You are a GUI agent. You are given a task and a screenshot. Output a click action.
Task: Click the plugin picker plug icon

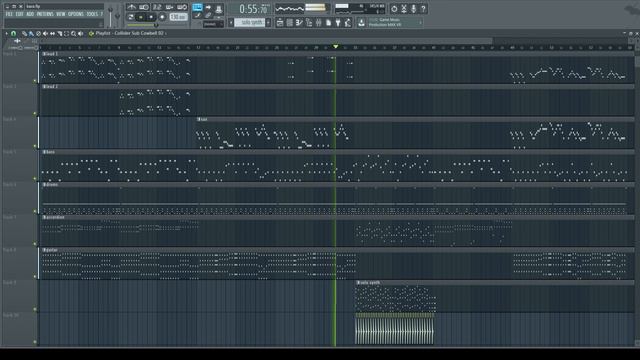coord(338,23)
